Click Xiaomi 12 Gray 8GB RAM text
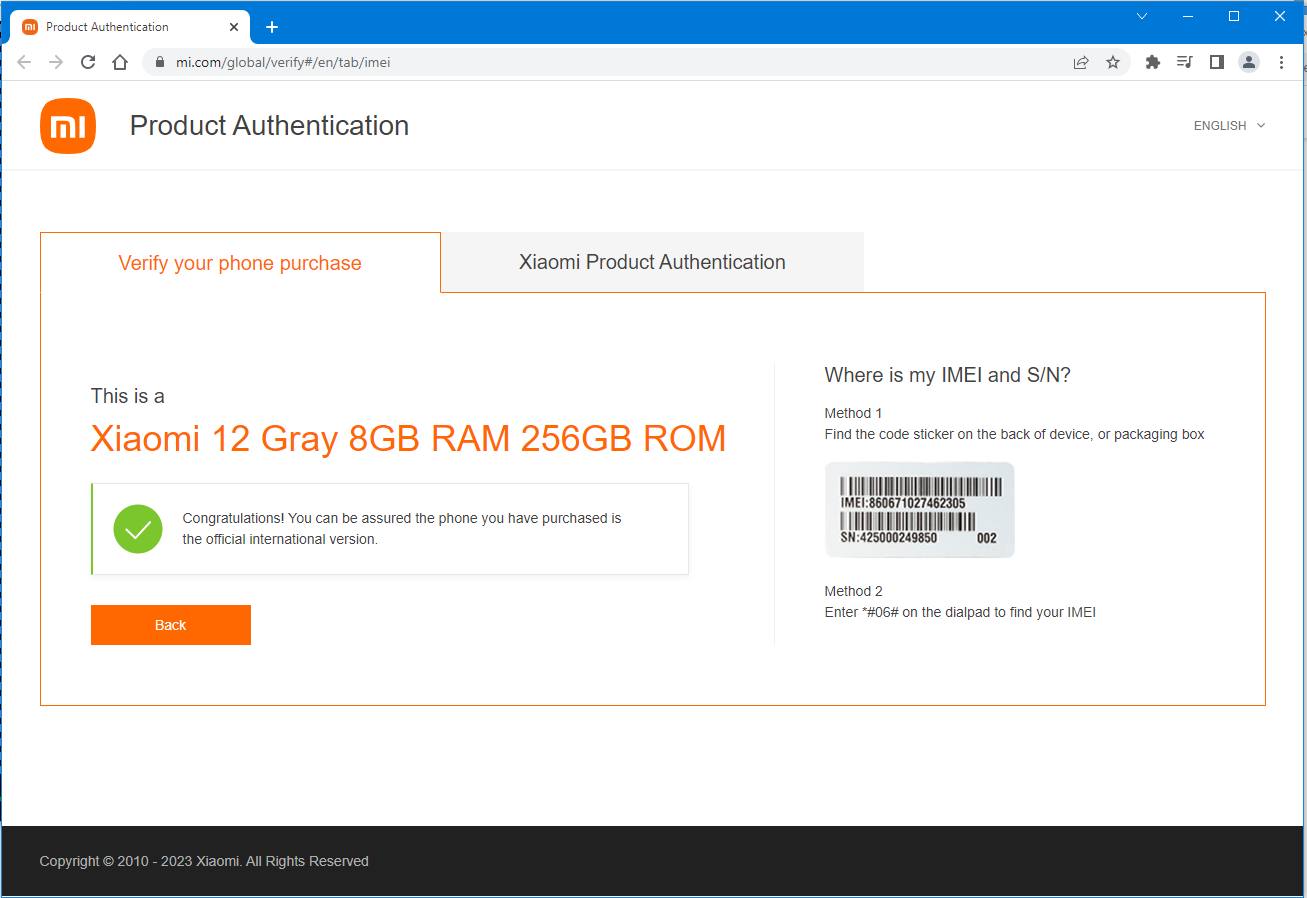 point(408,438)
